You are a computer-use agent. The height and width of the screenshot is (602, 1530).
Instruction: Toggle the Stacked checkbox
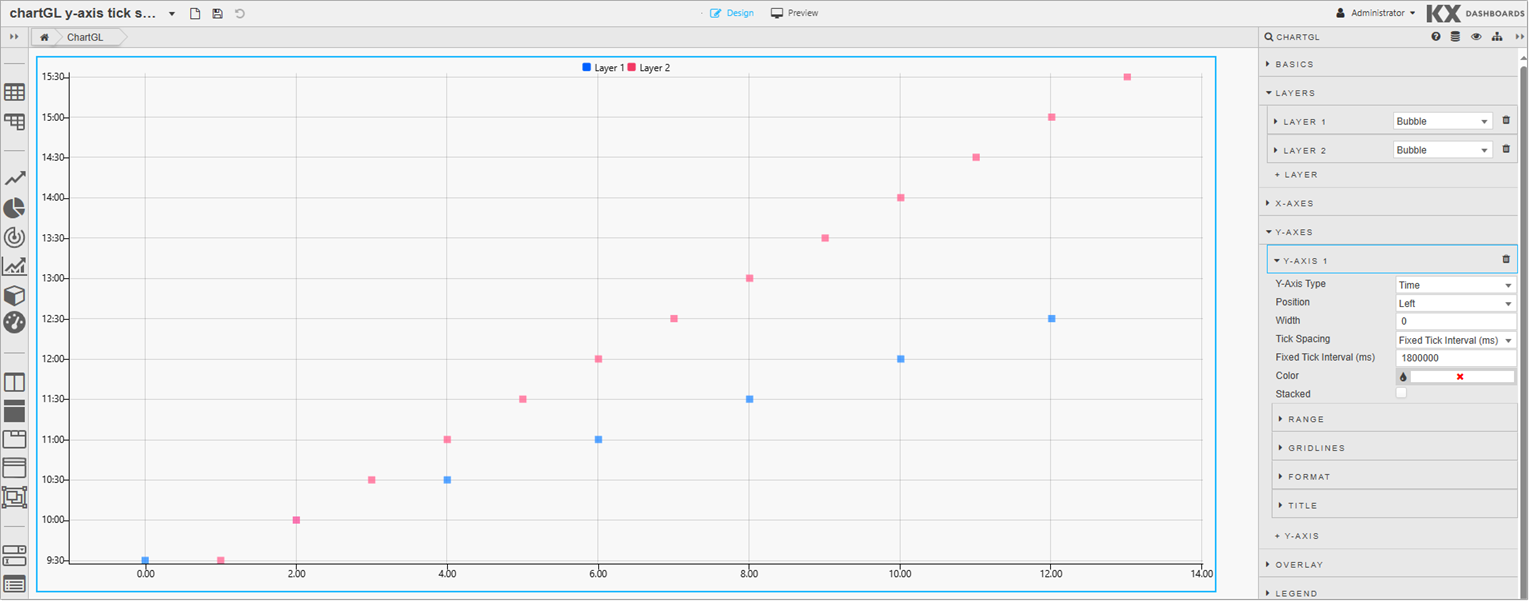(1401, 394)
